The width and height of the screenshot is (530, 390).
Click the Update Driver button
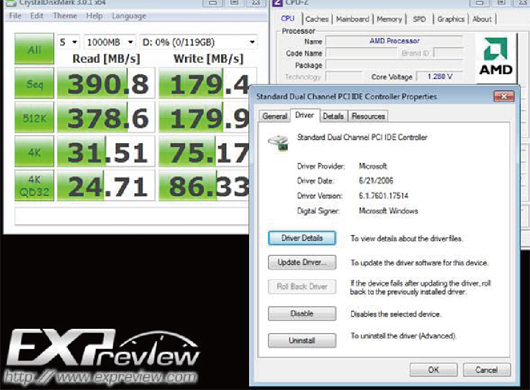302,262
